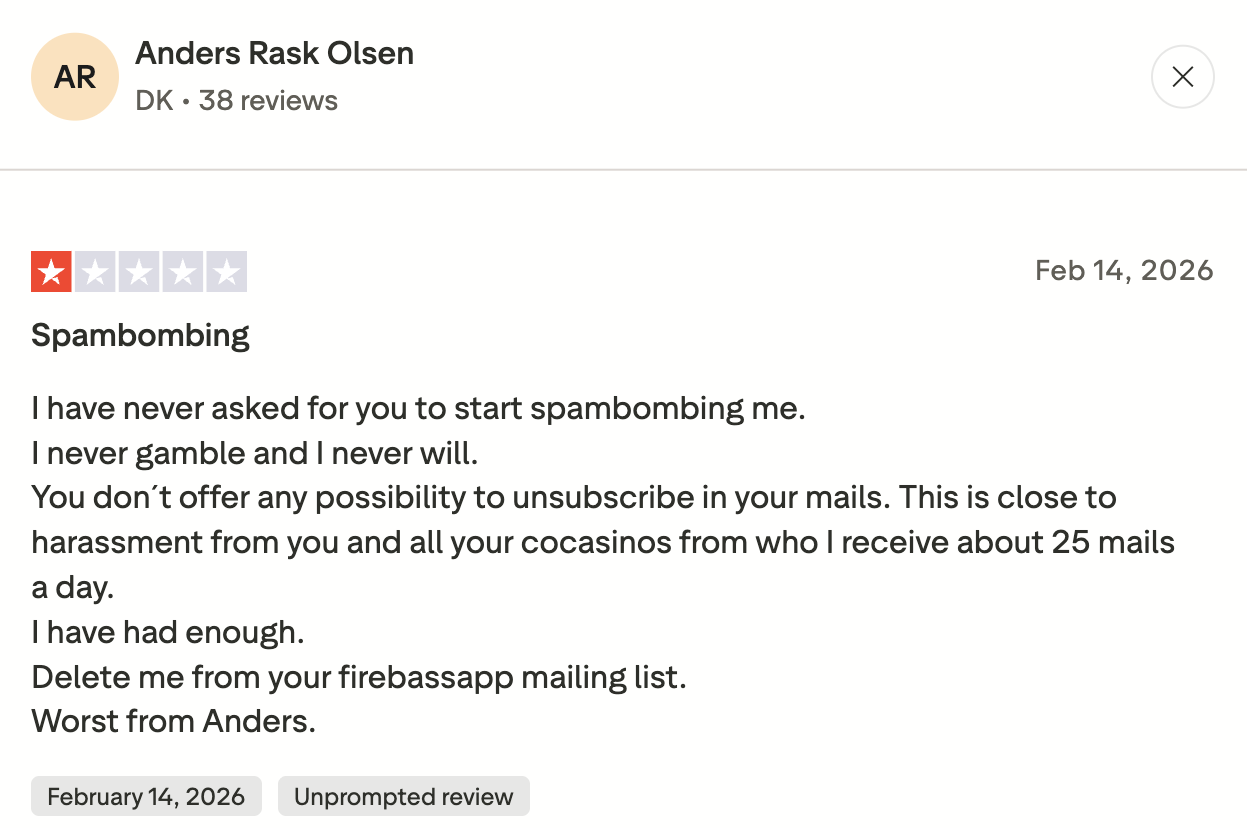Select the 'February 14, 2026' tag
Image resolution: width=1247 pixels, height=828 pixels.
(146, 796)
